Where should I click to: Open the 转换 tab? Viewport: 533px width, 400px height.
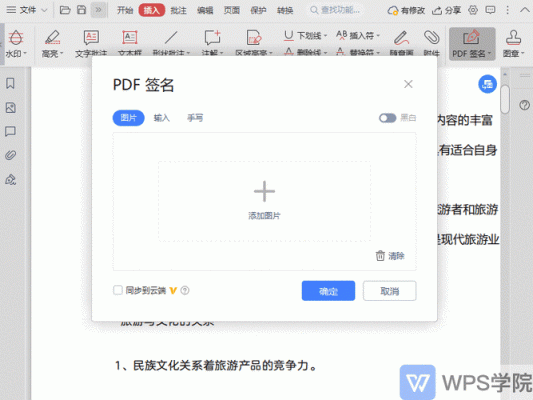coord(285,10)
